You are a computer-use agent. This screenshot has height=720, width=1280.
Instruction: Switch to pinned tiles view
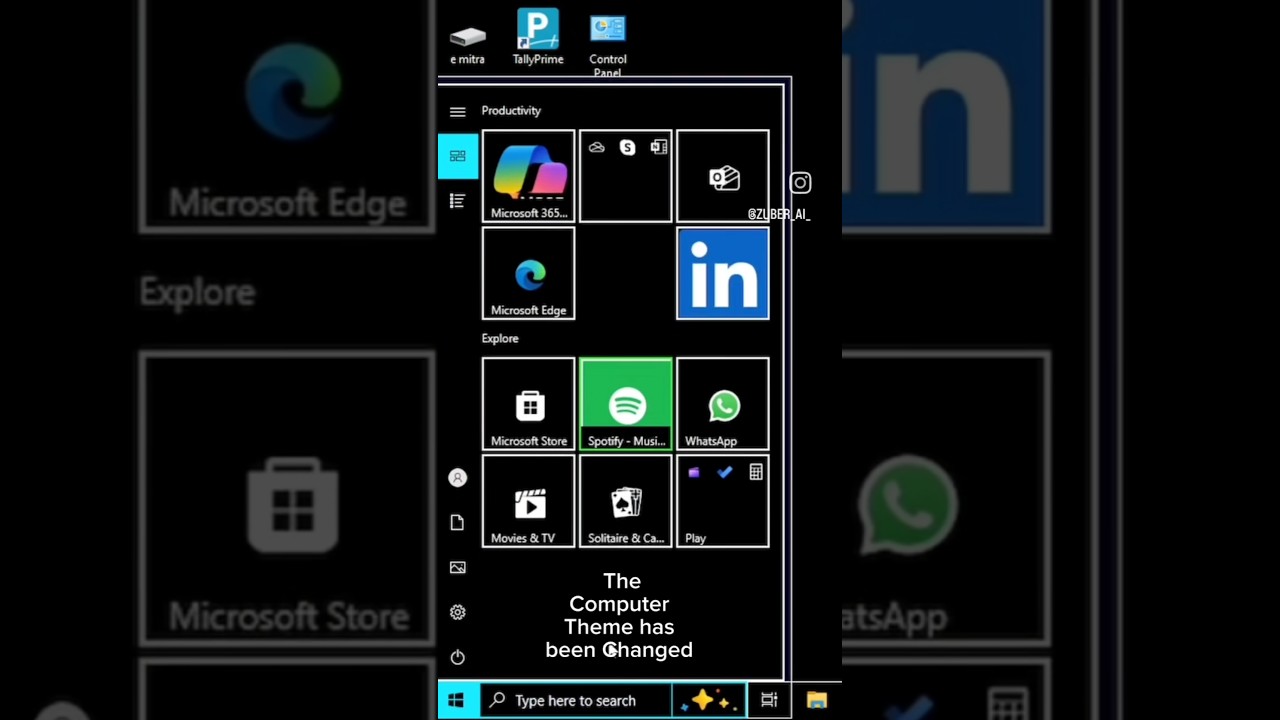(458, 156)
